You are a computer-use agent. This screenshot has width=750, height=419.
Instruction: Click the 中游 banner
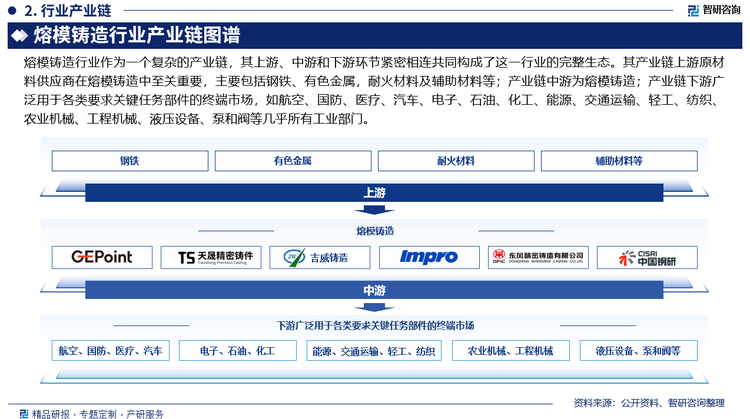tap(374, 290)
